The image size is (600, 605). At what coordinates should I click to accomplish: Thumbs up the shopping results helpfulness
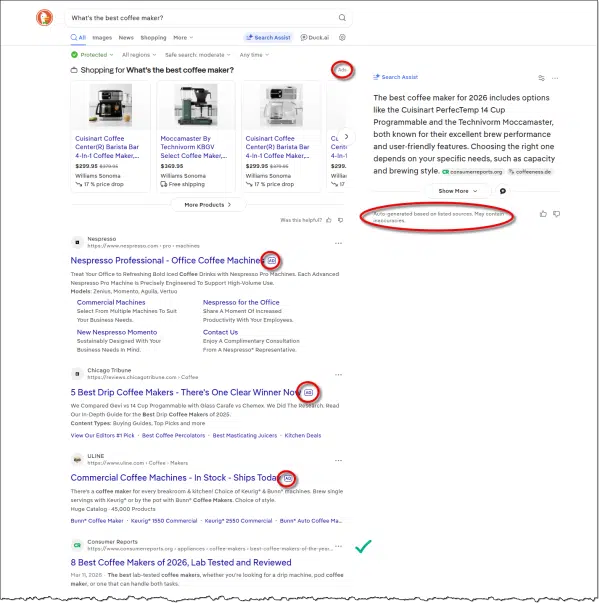(x=329, y=220)
